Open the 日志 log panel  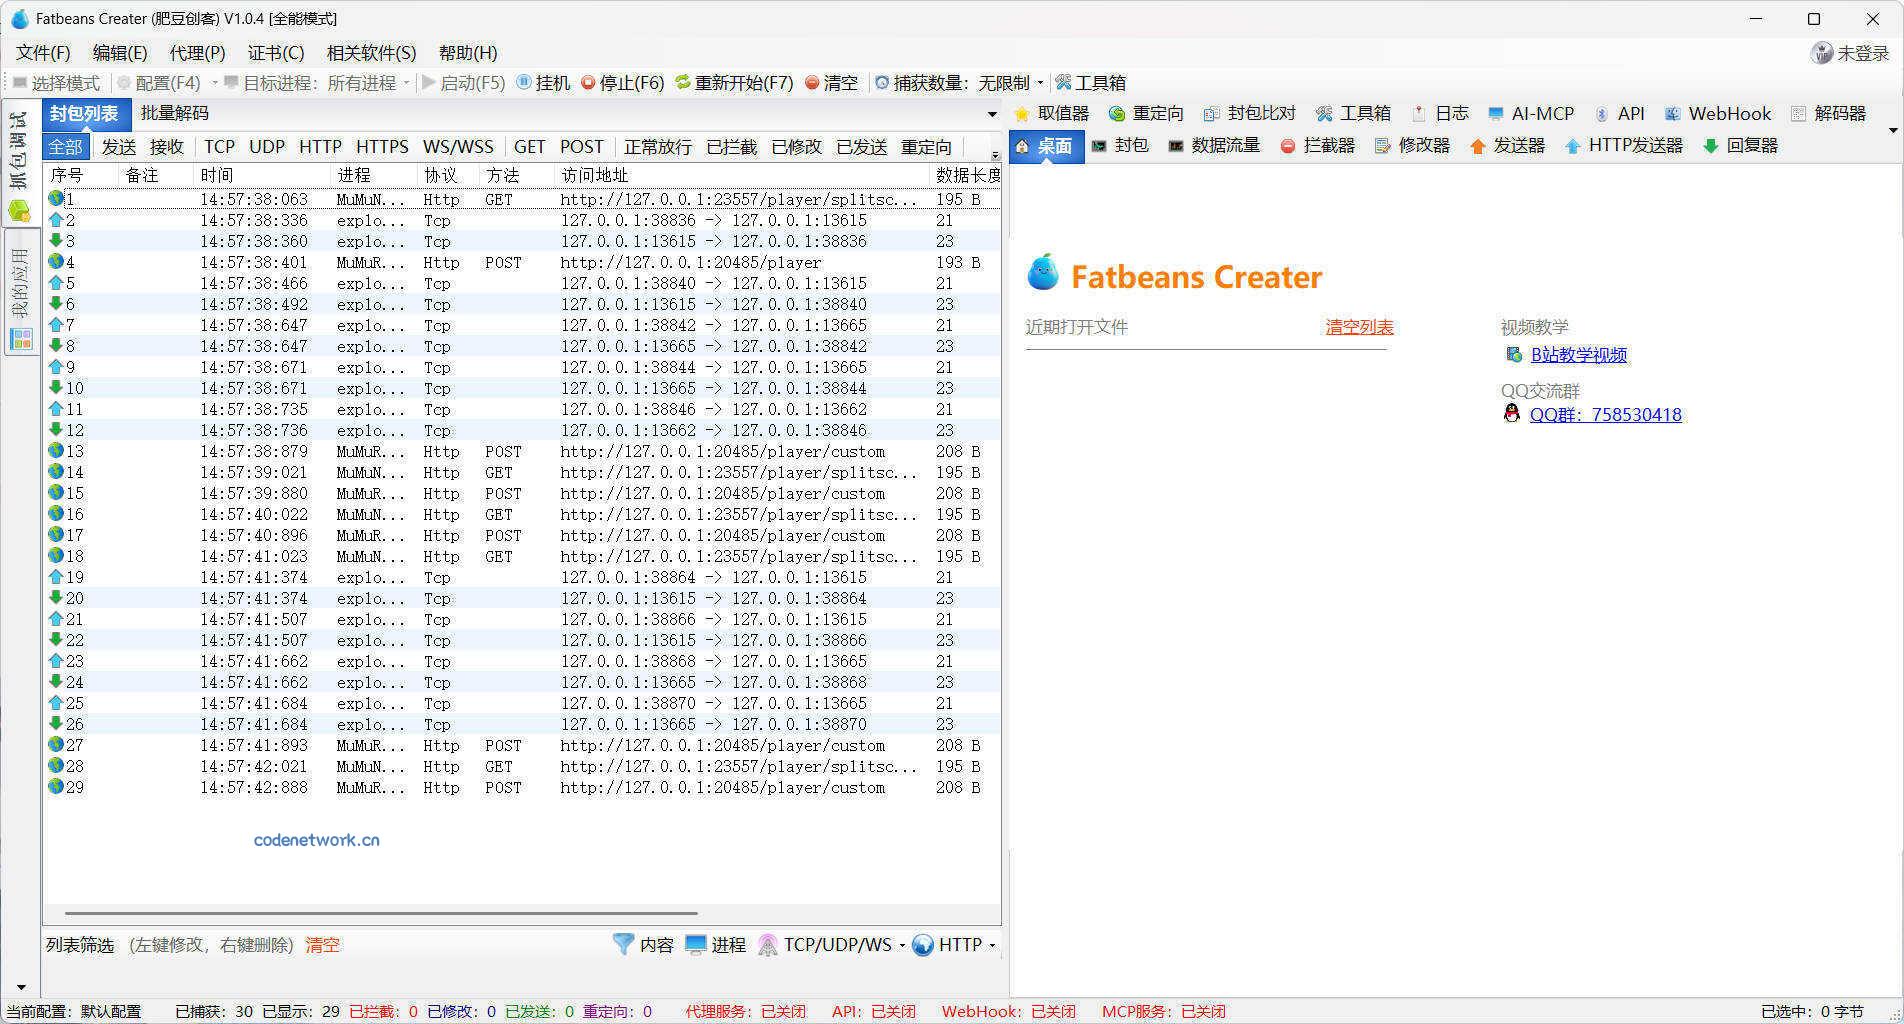click(x=1440, y=114)
